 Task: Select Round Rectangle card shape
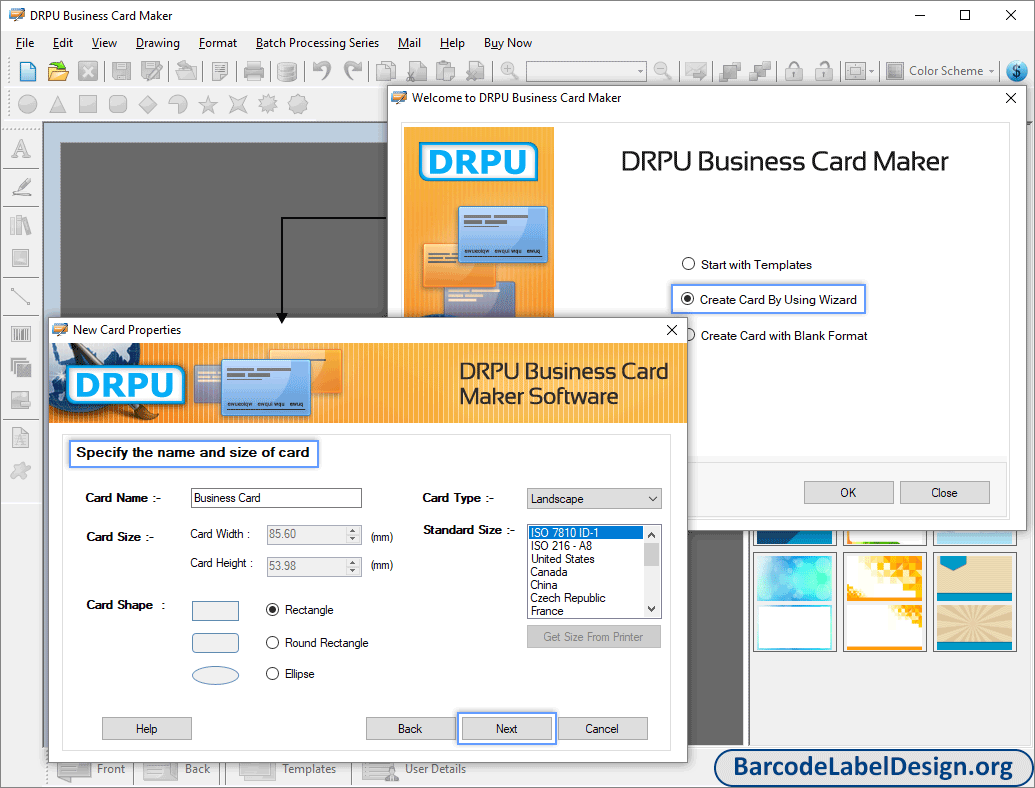[x=317, y=643]
